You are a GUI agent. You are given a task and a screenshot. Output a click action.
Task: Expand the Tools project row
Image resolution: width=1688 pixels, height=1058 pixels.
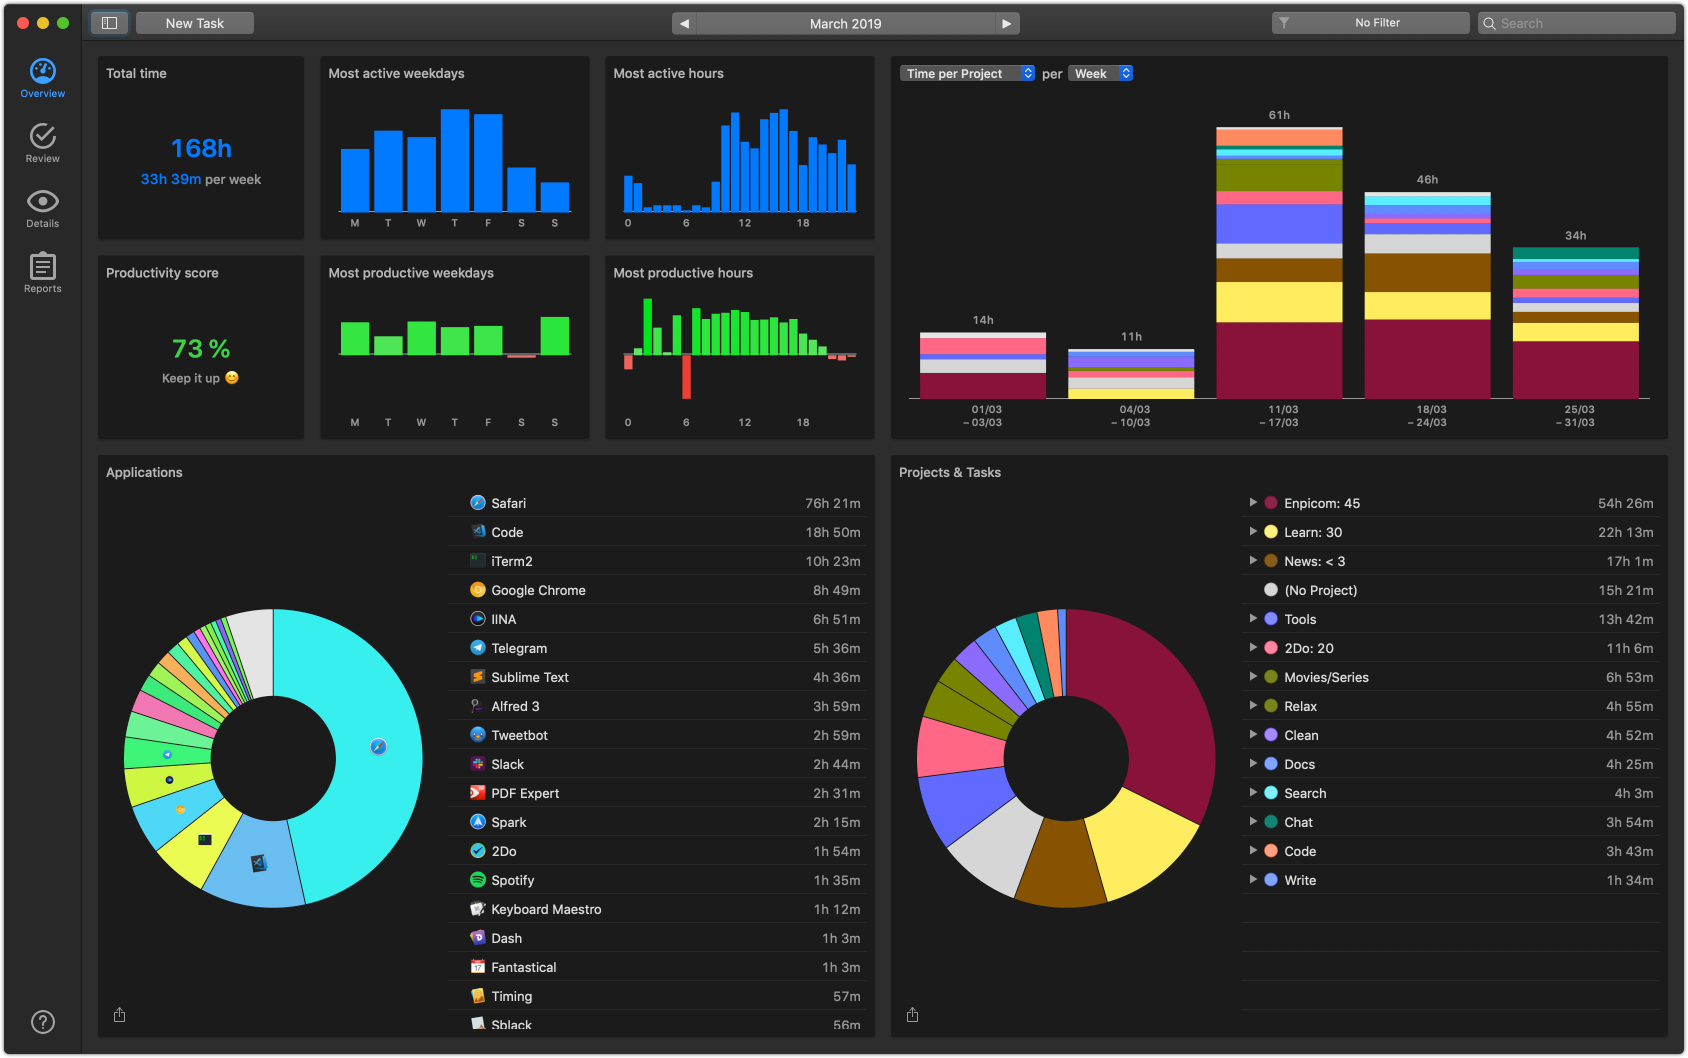(x=1253, y=618)
